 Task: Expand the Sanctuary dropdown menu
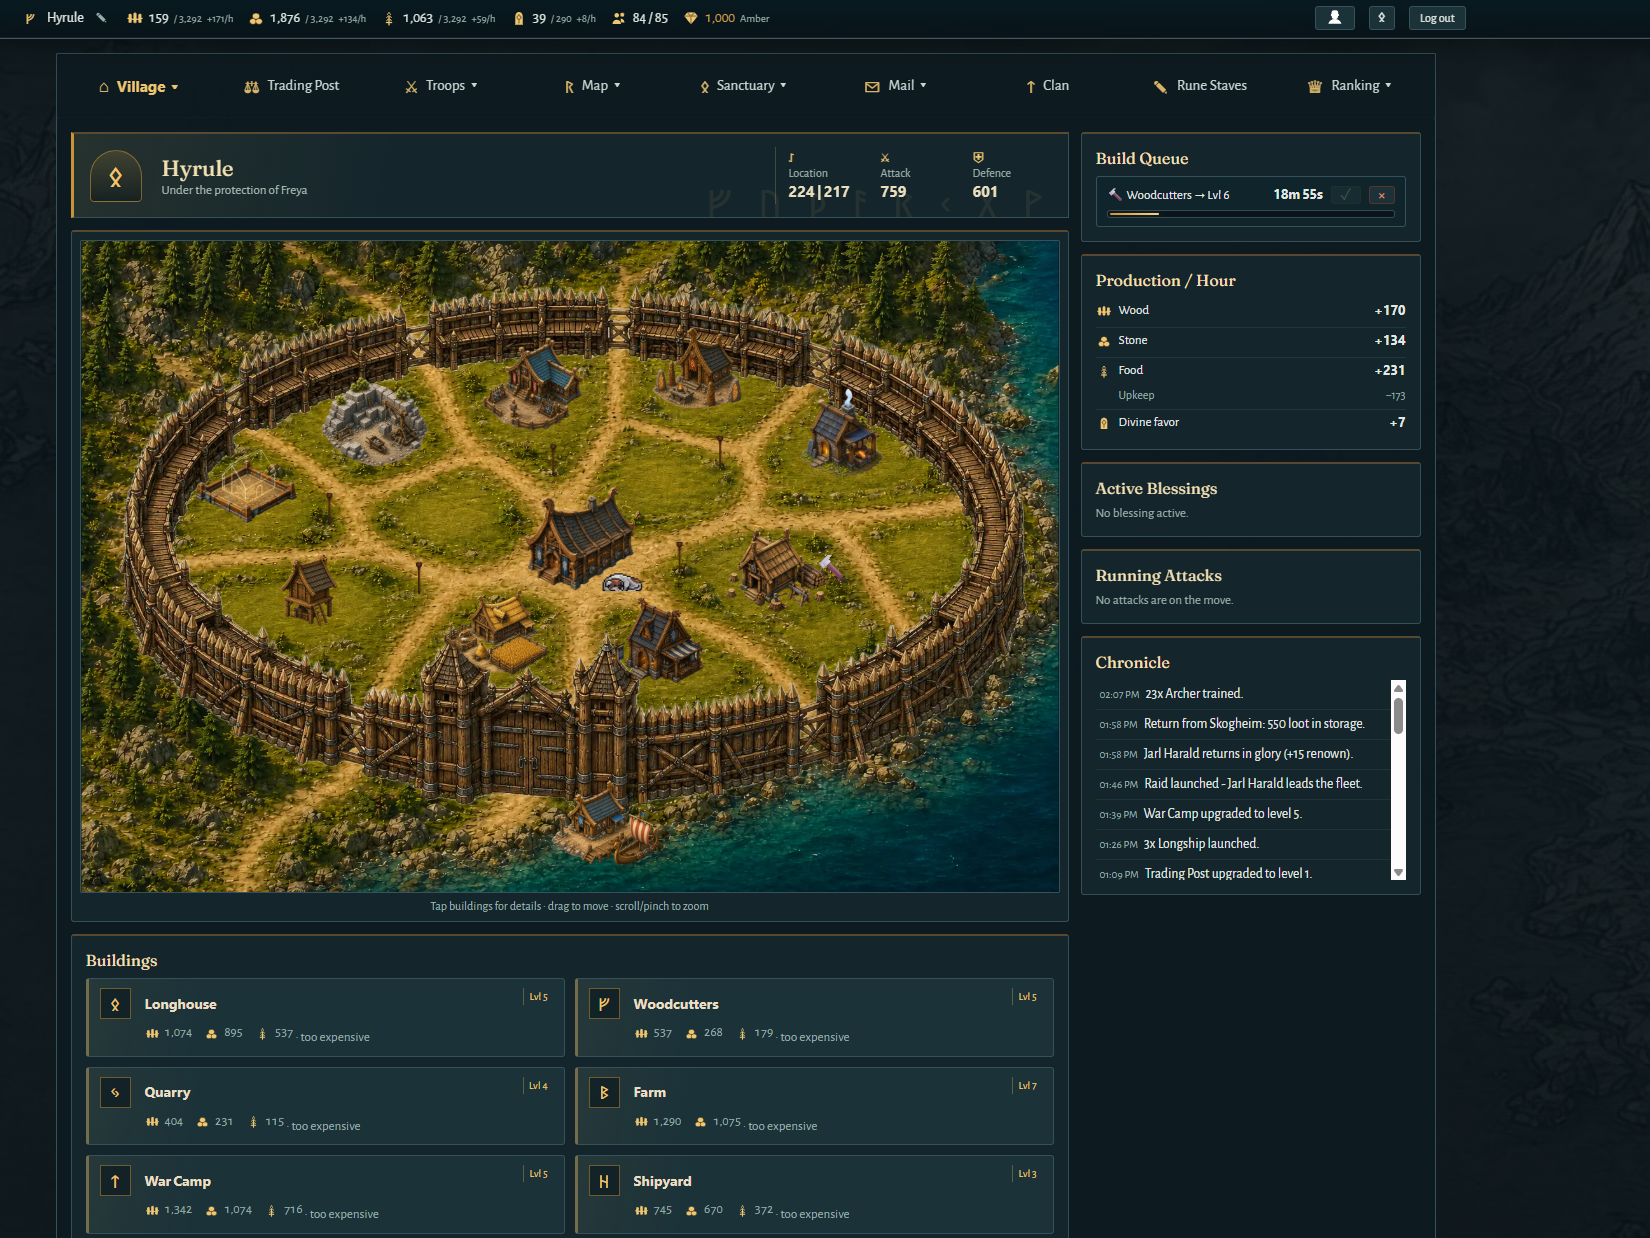point(743,86)
